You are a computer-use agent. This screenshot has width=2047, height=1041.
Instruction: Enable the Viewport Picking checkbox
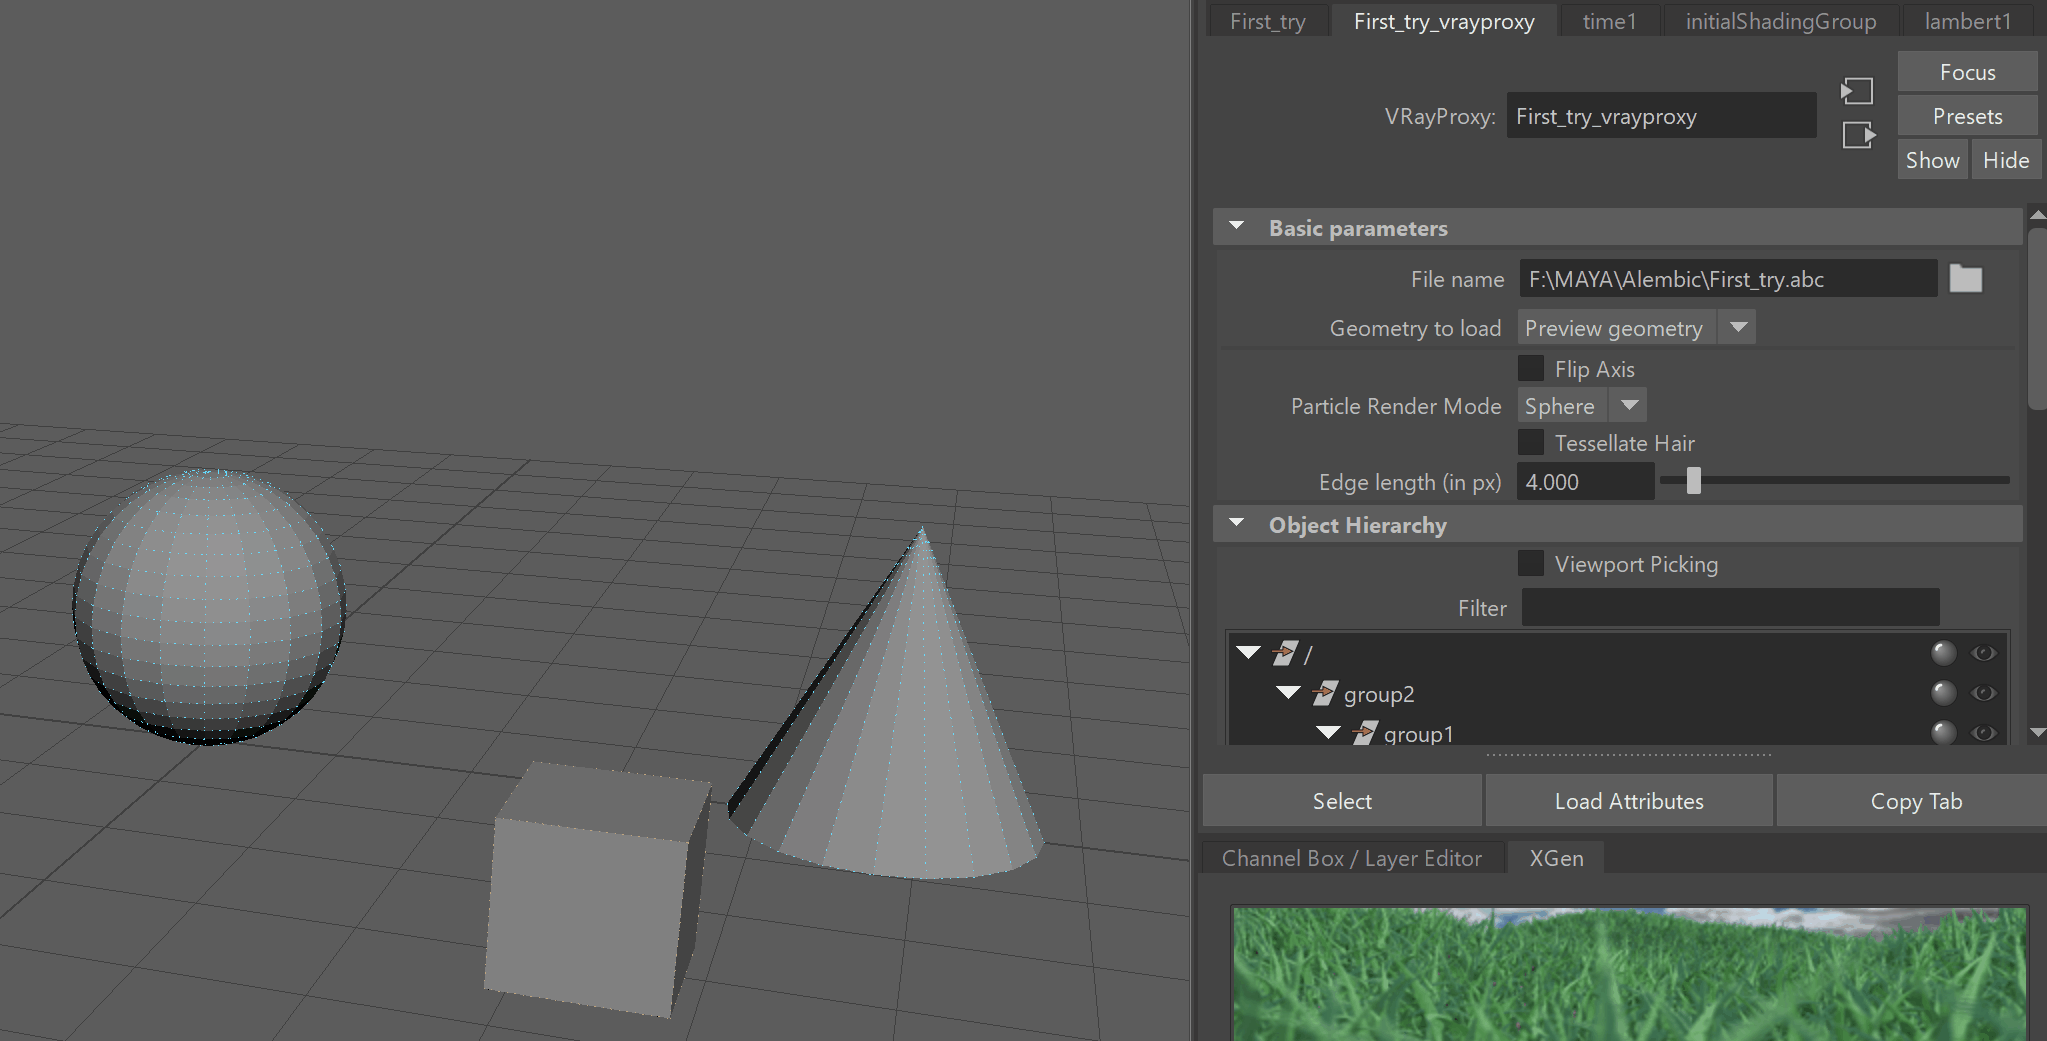click(1530, 563)
